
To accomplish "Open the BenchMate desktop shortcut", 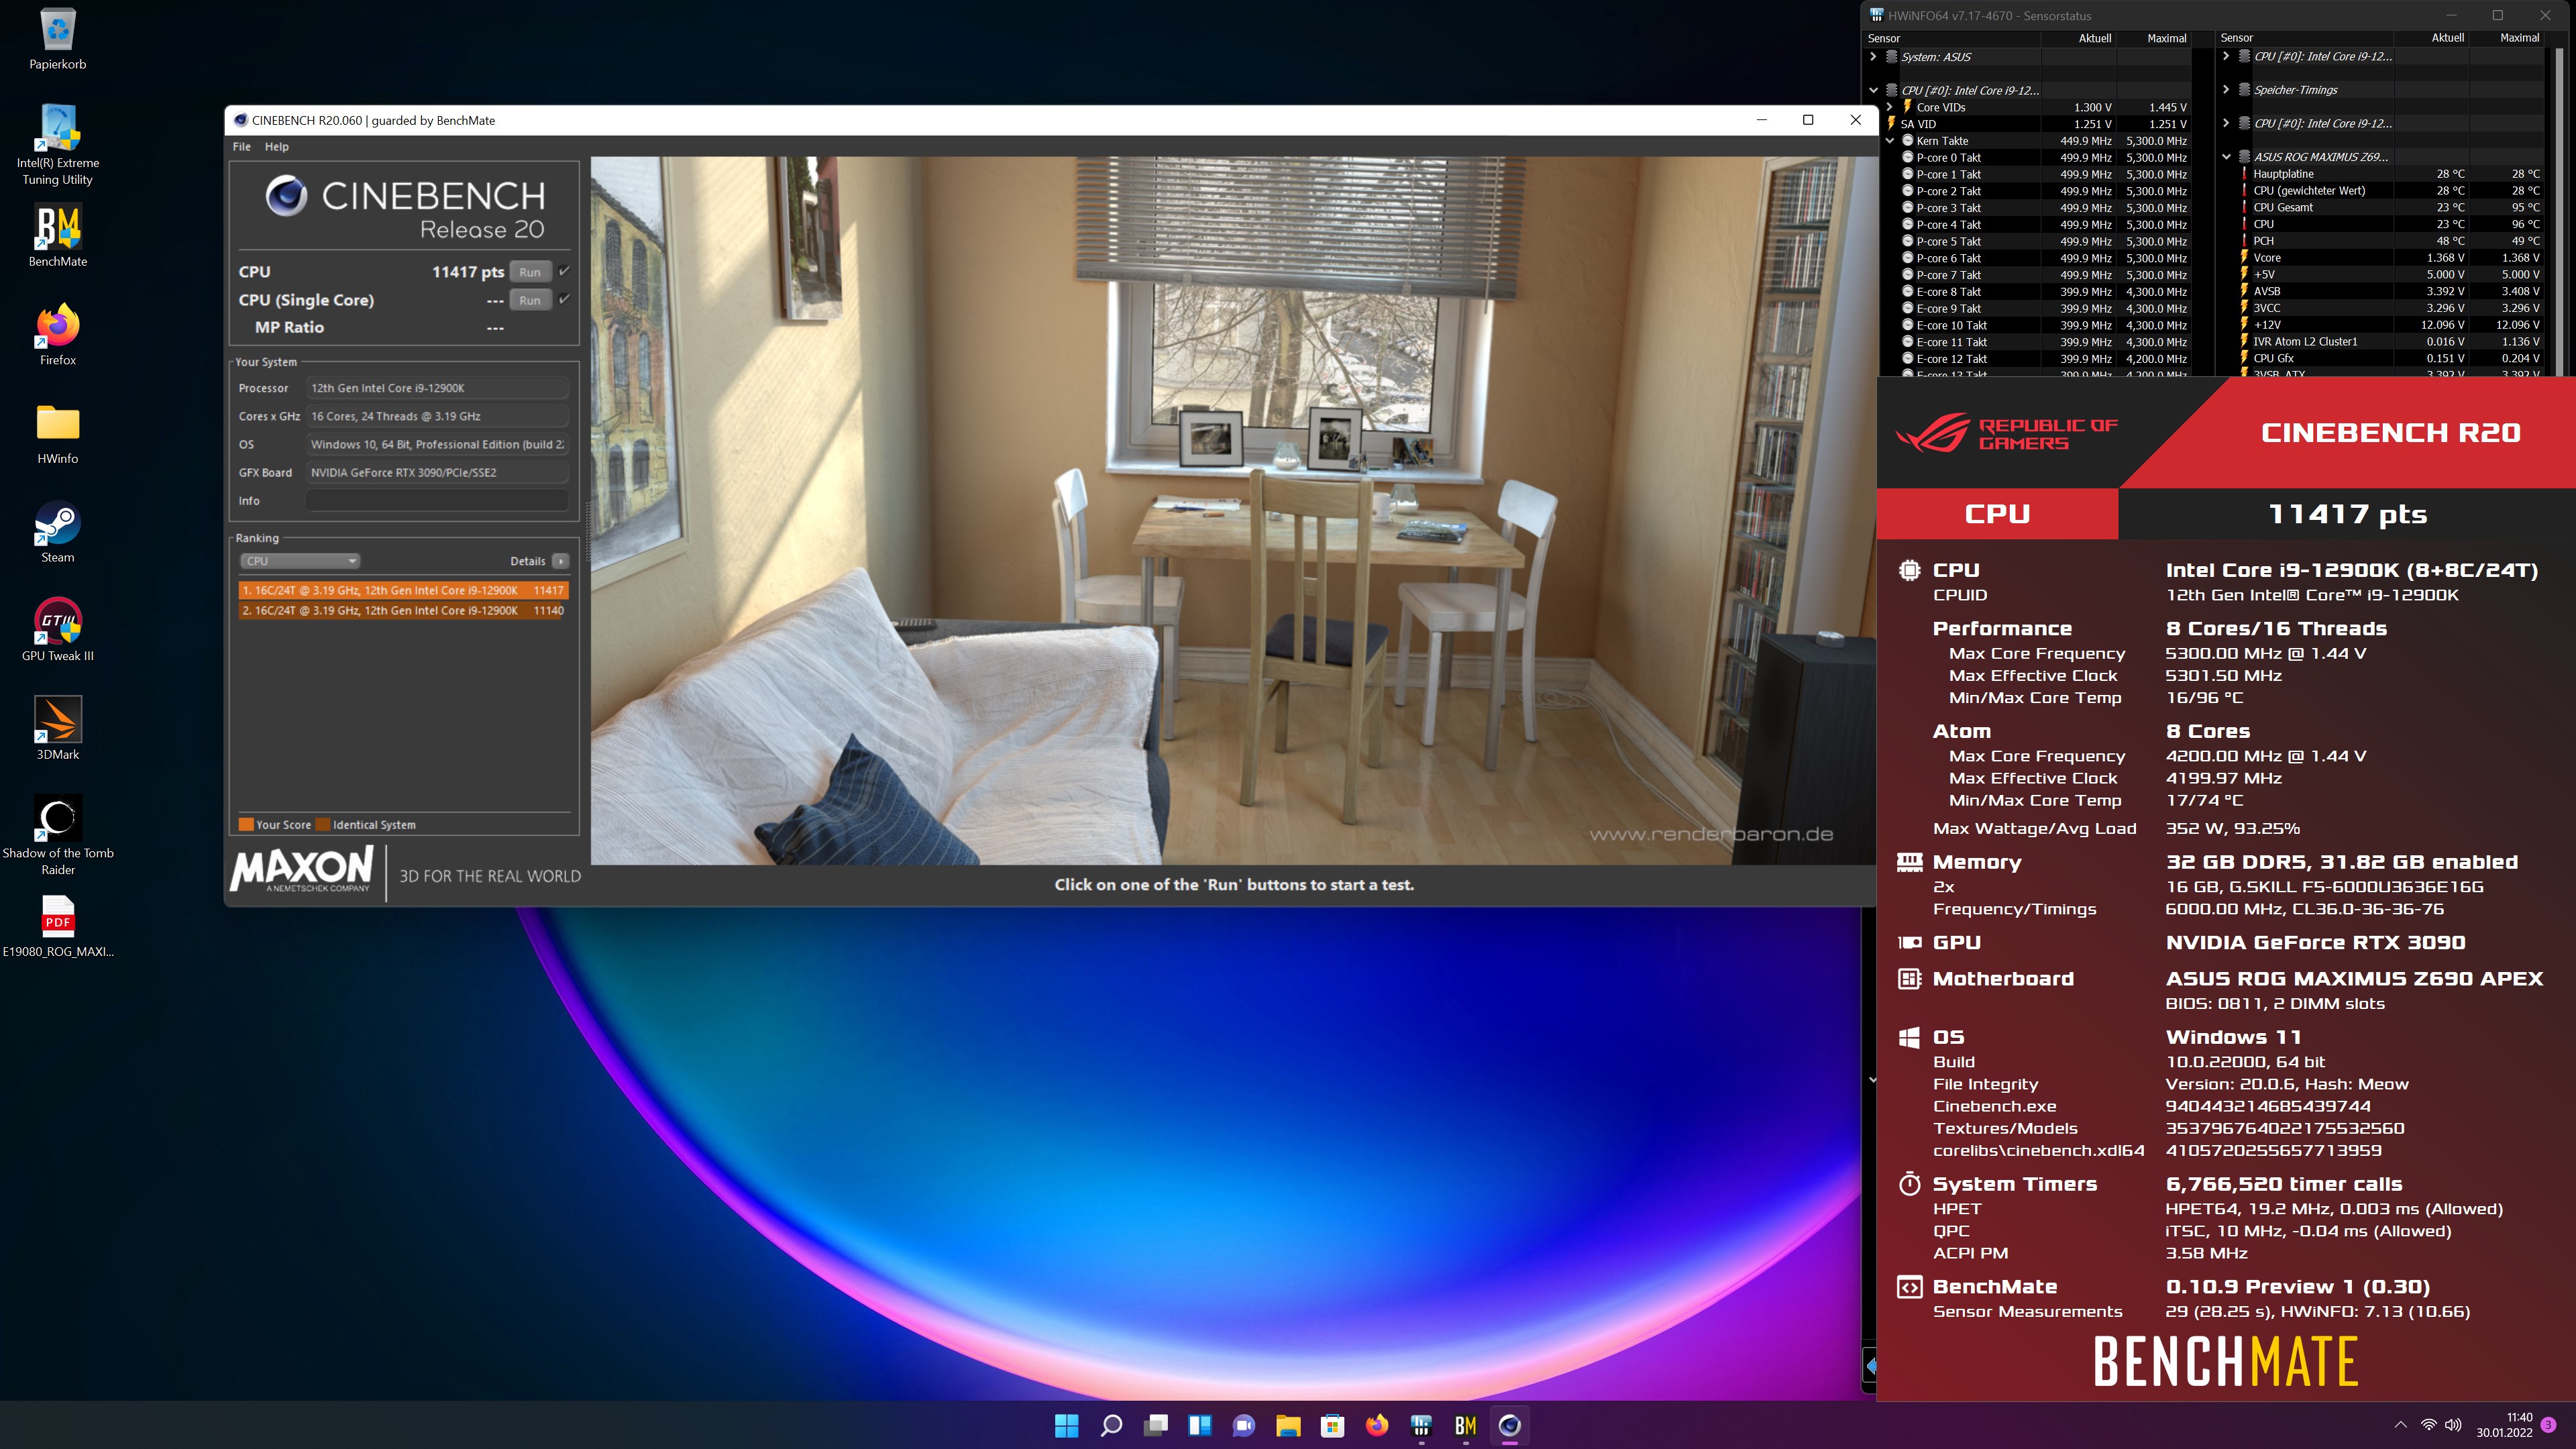I will (58, 236).
